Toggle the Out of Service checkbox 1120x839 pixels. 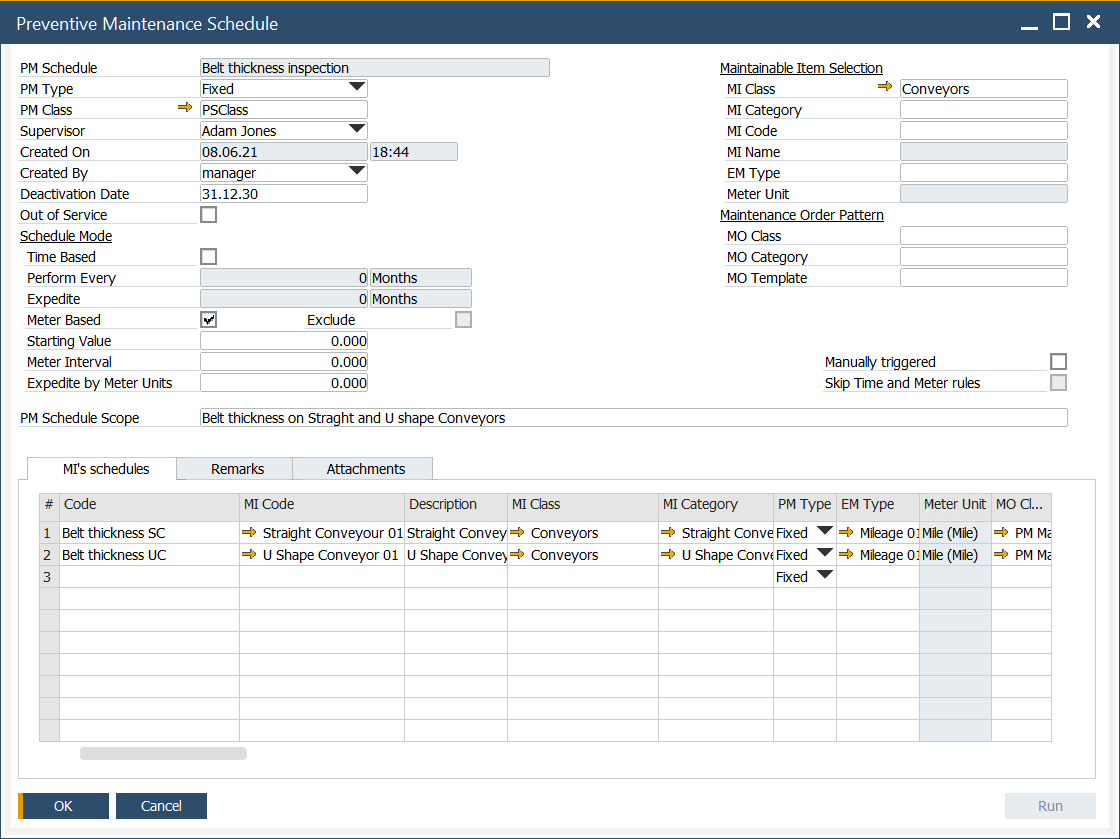[x=209, y=215]
